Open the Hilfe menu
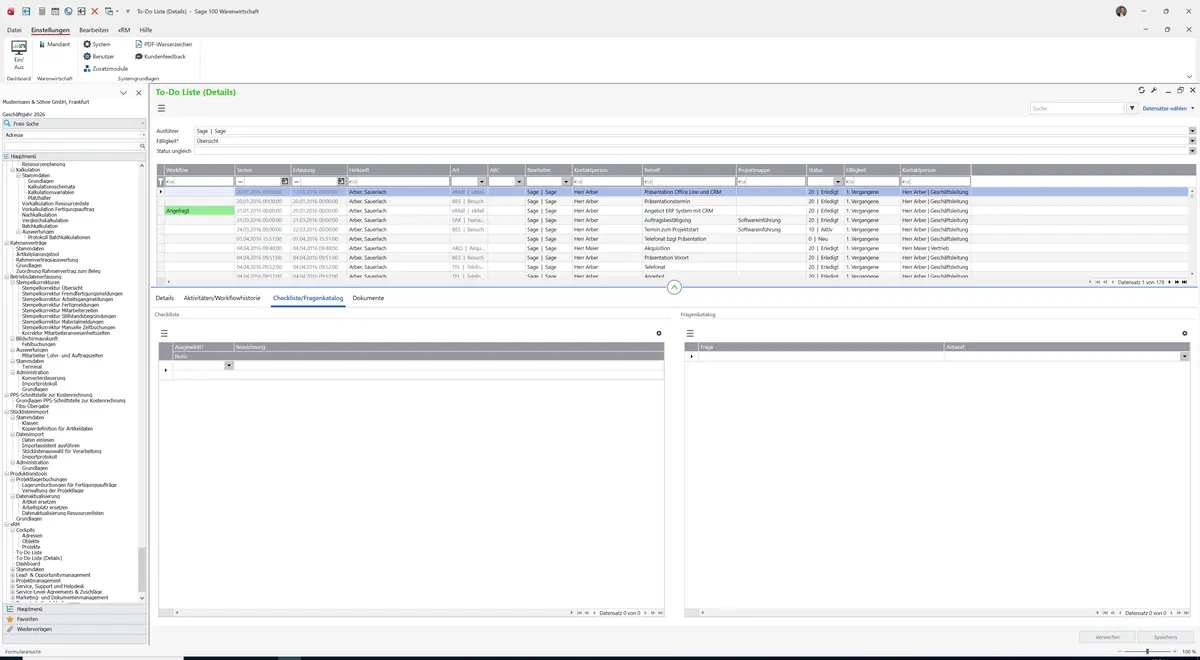 tap(146, 30)
